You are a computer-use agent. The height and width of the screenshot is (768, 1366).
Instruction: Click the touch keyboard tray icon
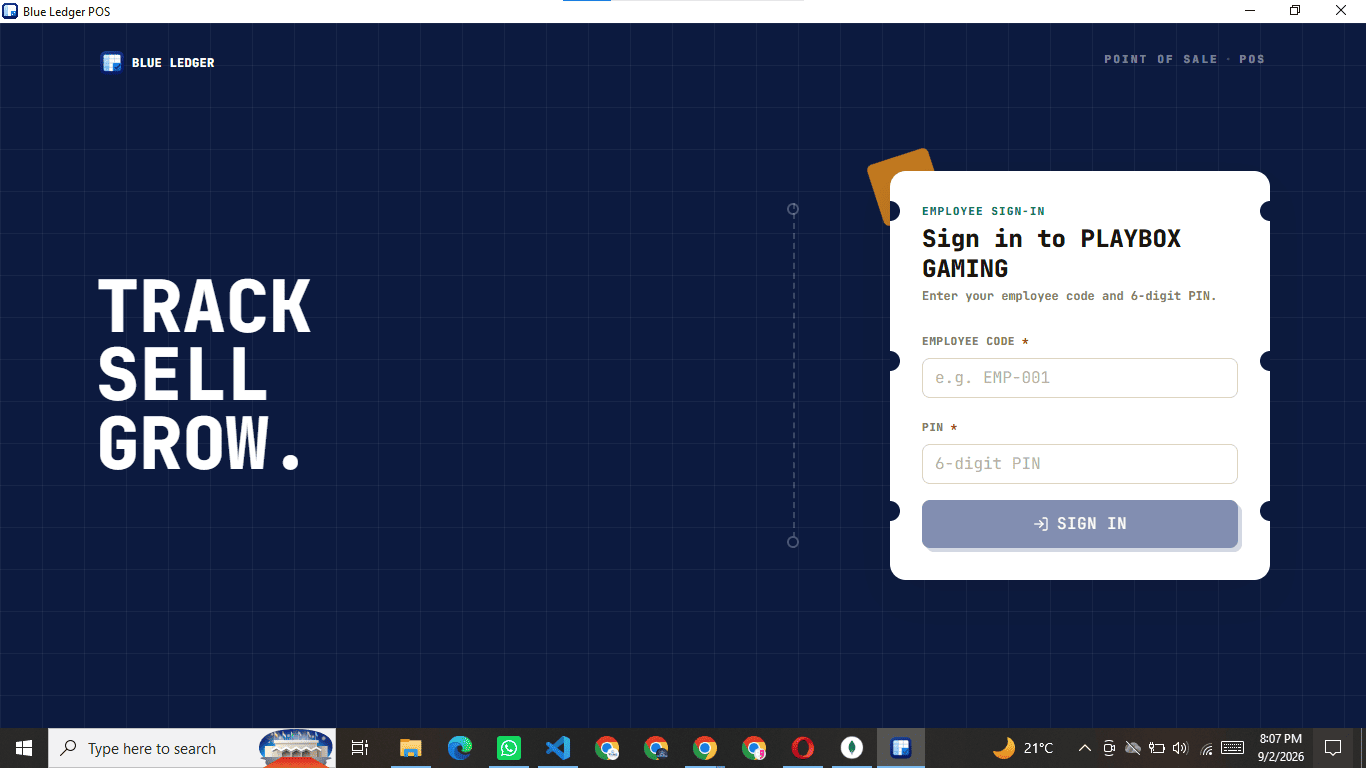click(x=1233, y=748)
